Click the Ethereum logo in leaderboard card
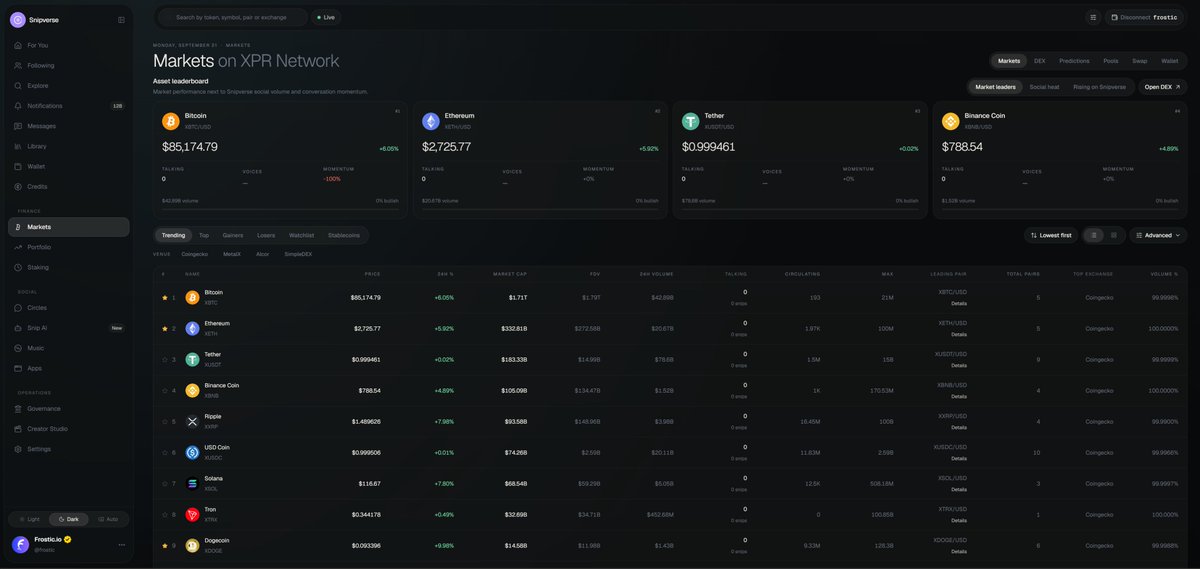The width and height of the screenshot is (1200, 569). (x=431, y=121)
